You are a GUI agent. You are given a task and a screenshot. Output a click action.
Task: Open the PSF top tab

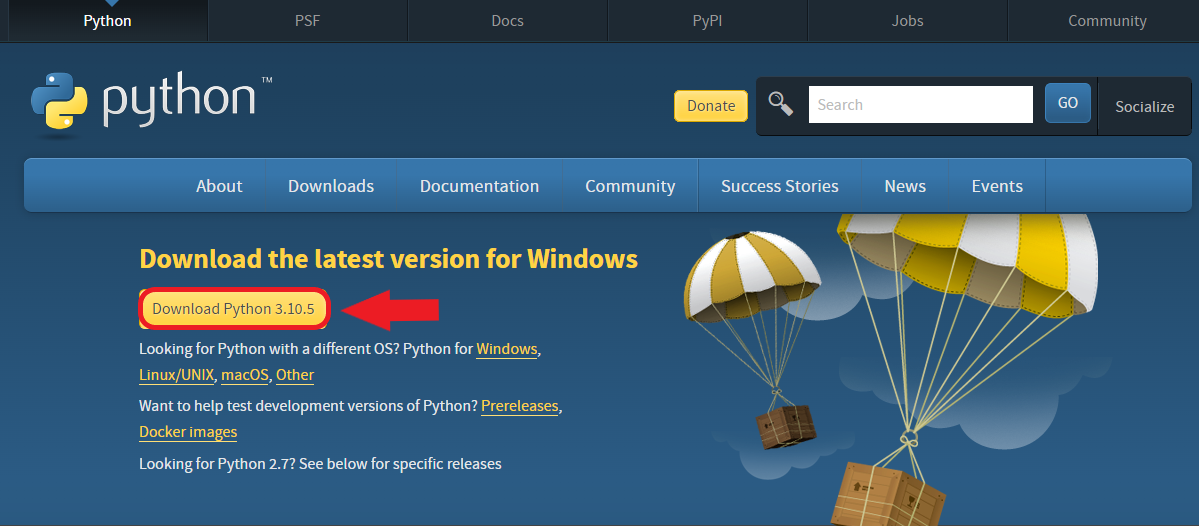click(307, 21)
